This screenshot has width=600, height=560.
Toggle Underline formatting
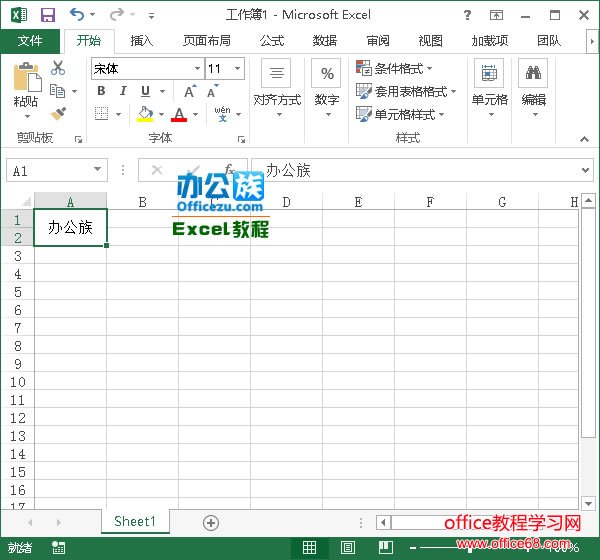pyautogui.click(x=145, y=91)
